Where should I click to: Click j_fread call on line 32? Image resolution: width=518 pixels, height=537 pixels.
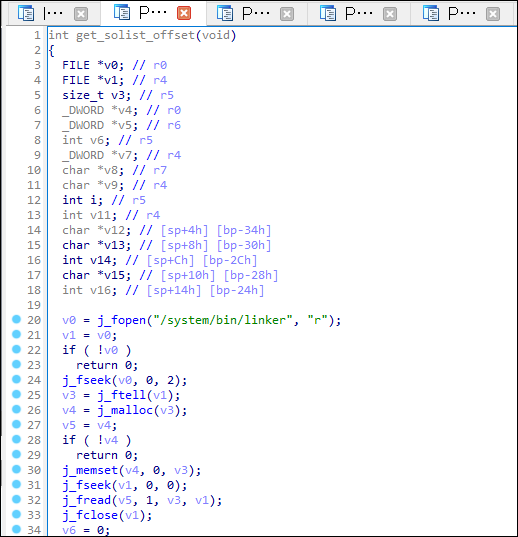tap(87, 500)
